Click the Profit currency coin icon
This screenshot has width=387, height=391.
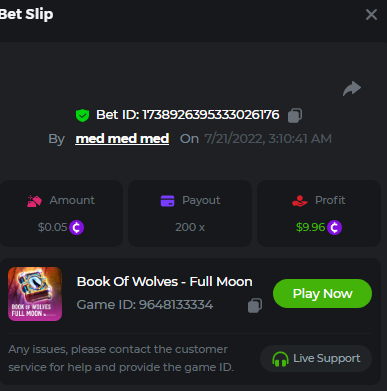[x=334, y=228]
